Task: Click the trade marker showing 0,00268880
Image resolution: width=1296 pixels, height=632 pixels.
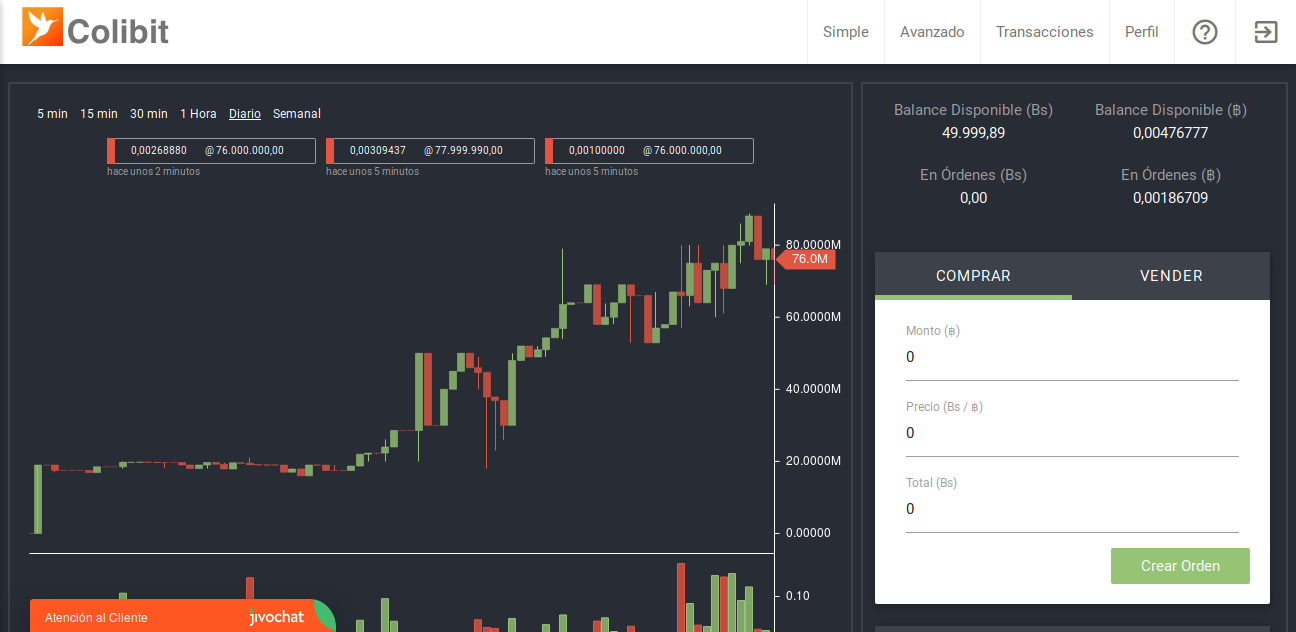Action: click(211, 150)
